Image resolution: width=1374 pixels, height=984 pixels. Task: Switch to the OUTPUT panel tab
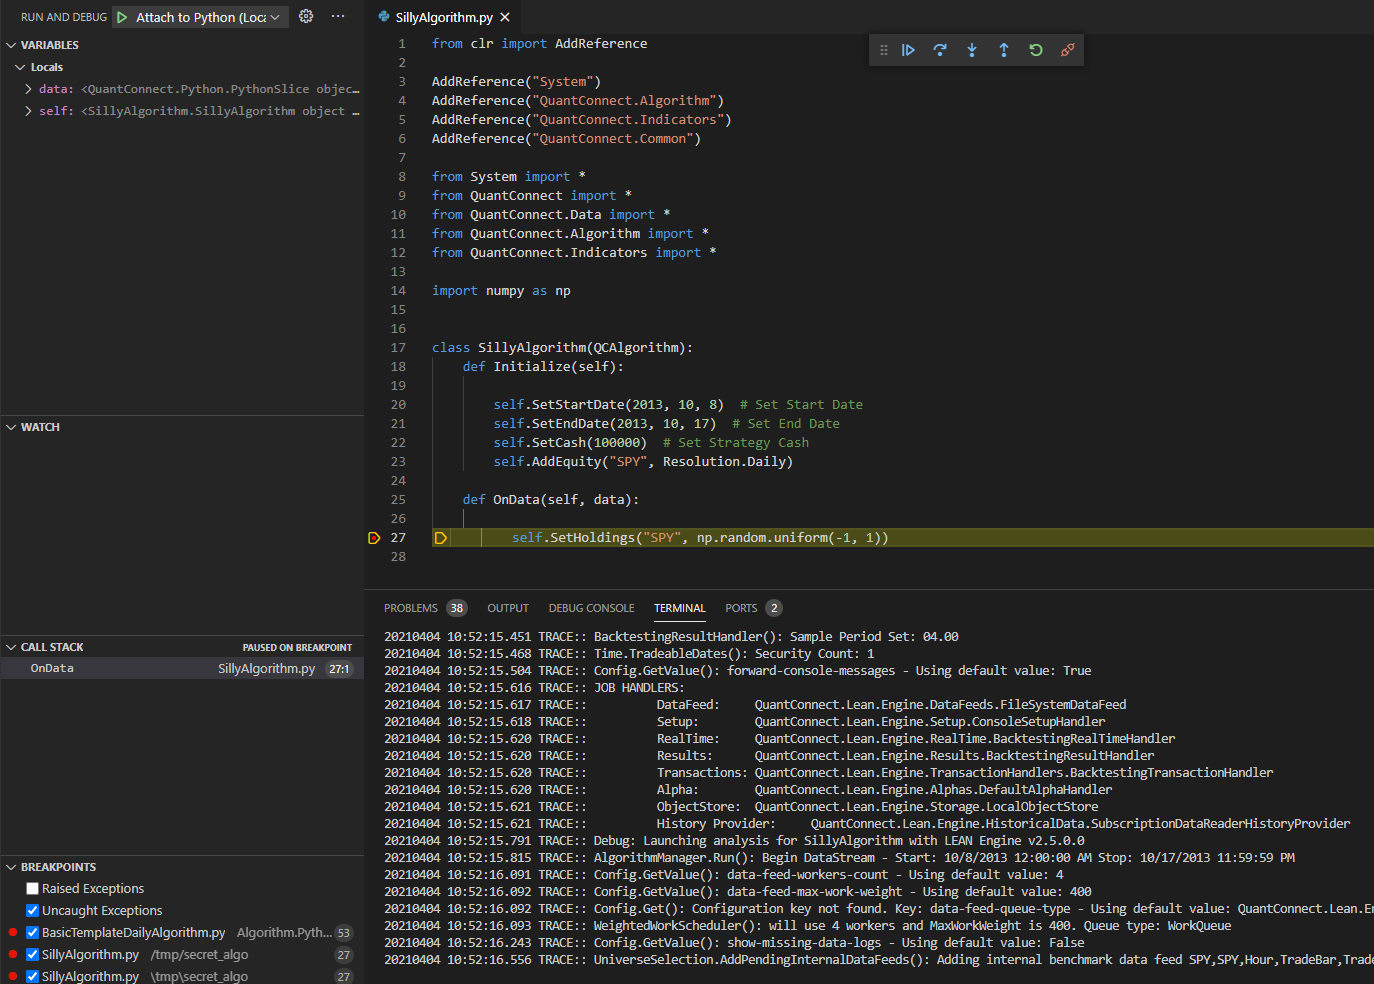coord(508,608)
